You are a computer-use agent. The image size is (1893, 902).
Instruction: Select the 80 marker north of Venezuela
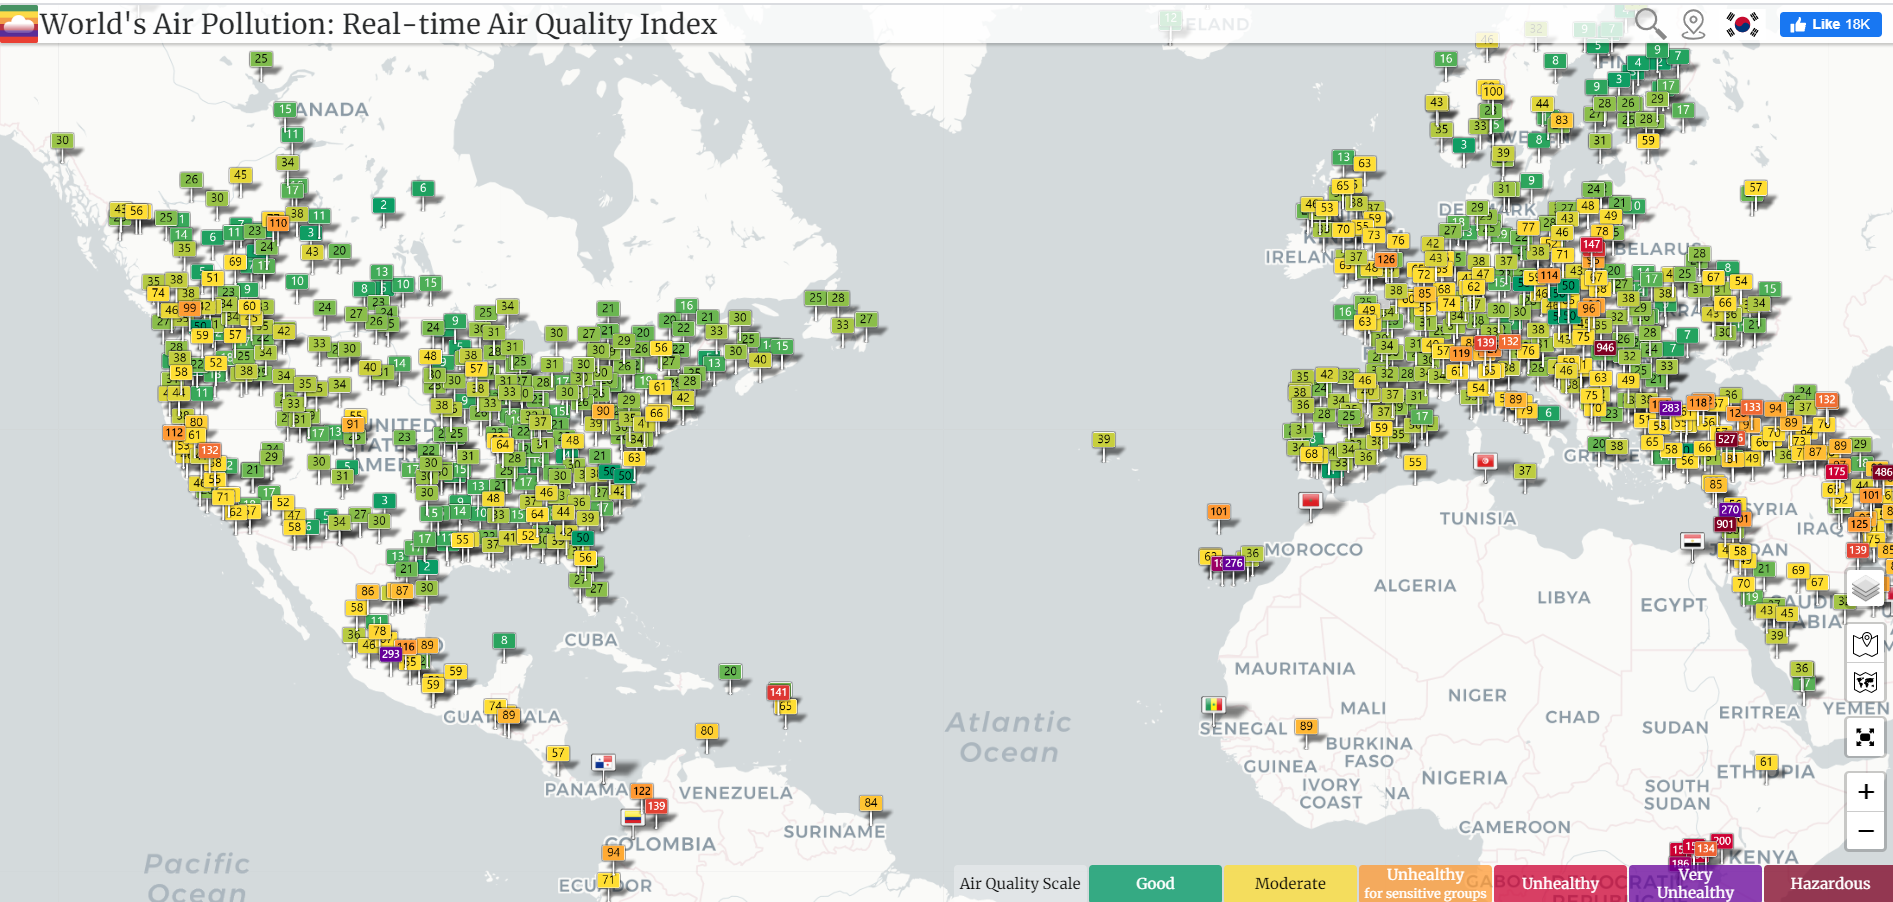707,730
